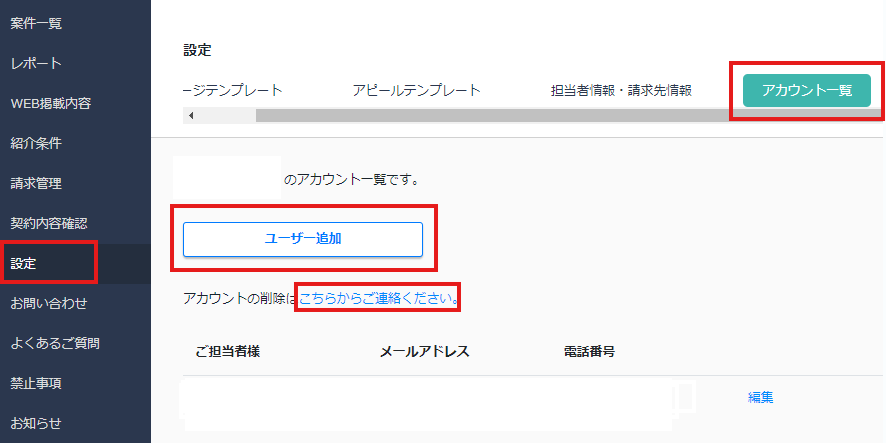Open お知らせ in the sidebar
The height and width of the screenshot is (443, 886).
pyautogui.click(x=36, y=423)
